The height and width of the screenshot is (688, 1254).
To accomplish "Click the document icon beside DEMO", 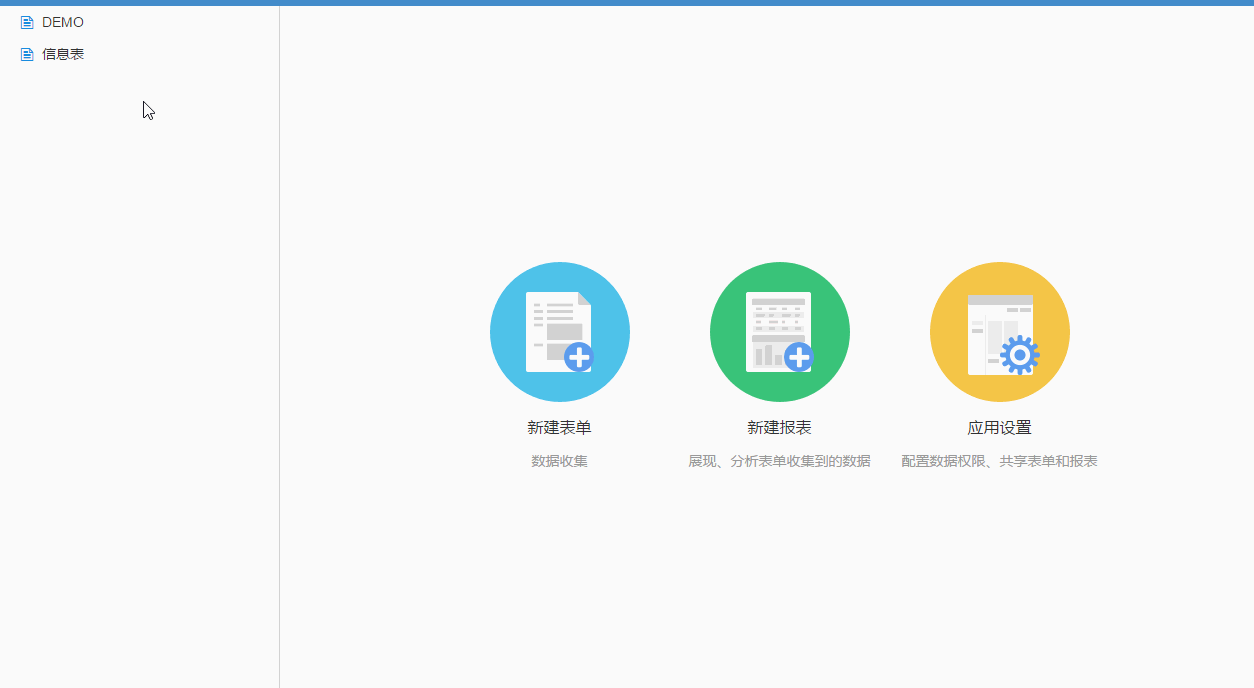I will 27,22.
